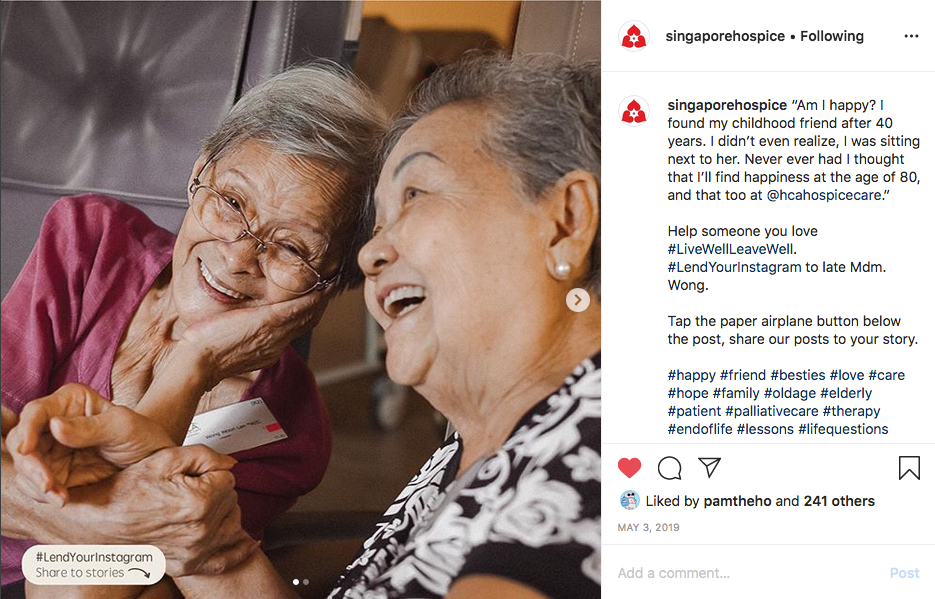
Task: Toggle the Following status
Action: coord(832,36)
